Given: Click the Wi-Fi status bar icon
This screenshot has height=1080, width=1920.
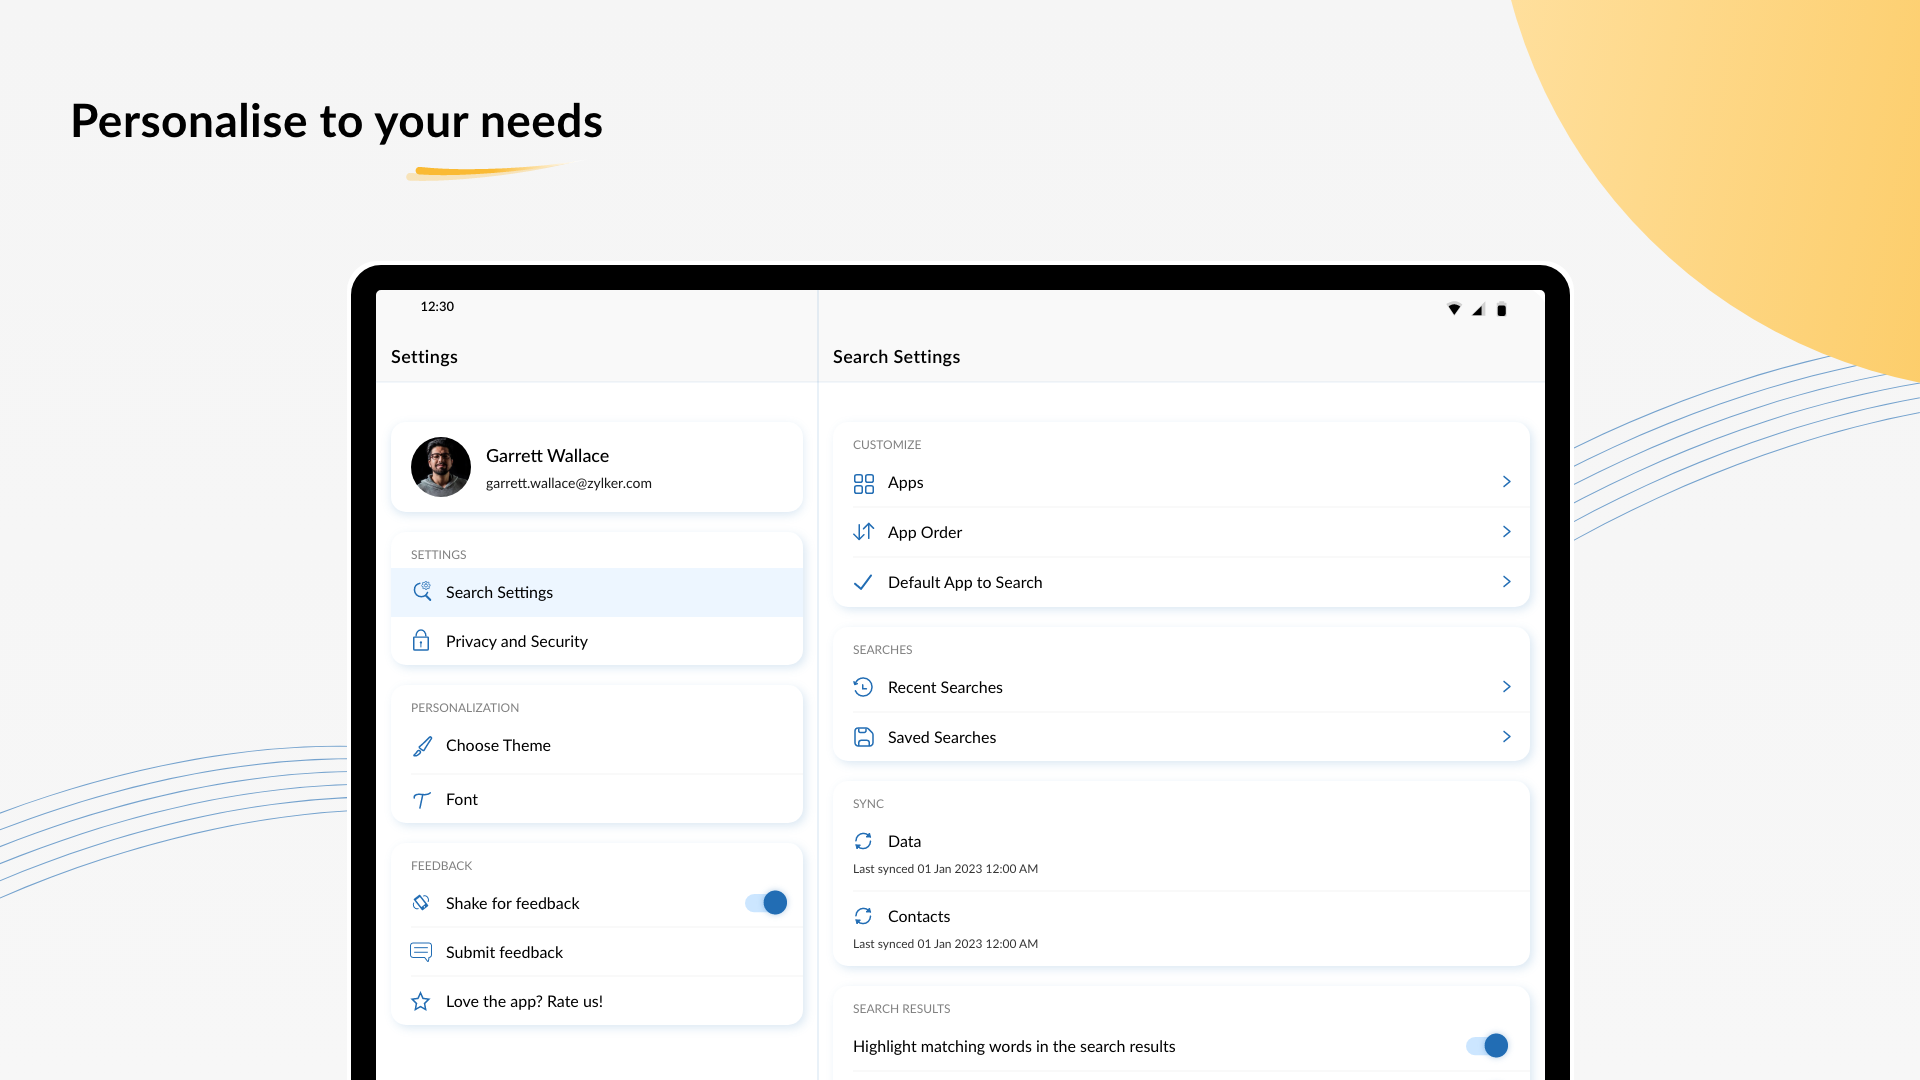Looking at the screenshot, I should [1454, 309].
